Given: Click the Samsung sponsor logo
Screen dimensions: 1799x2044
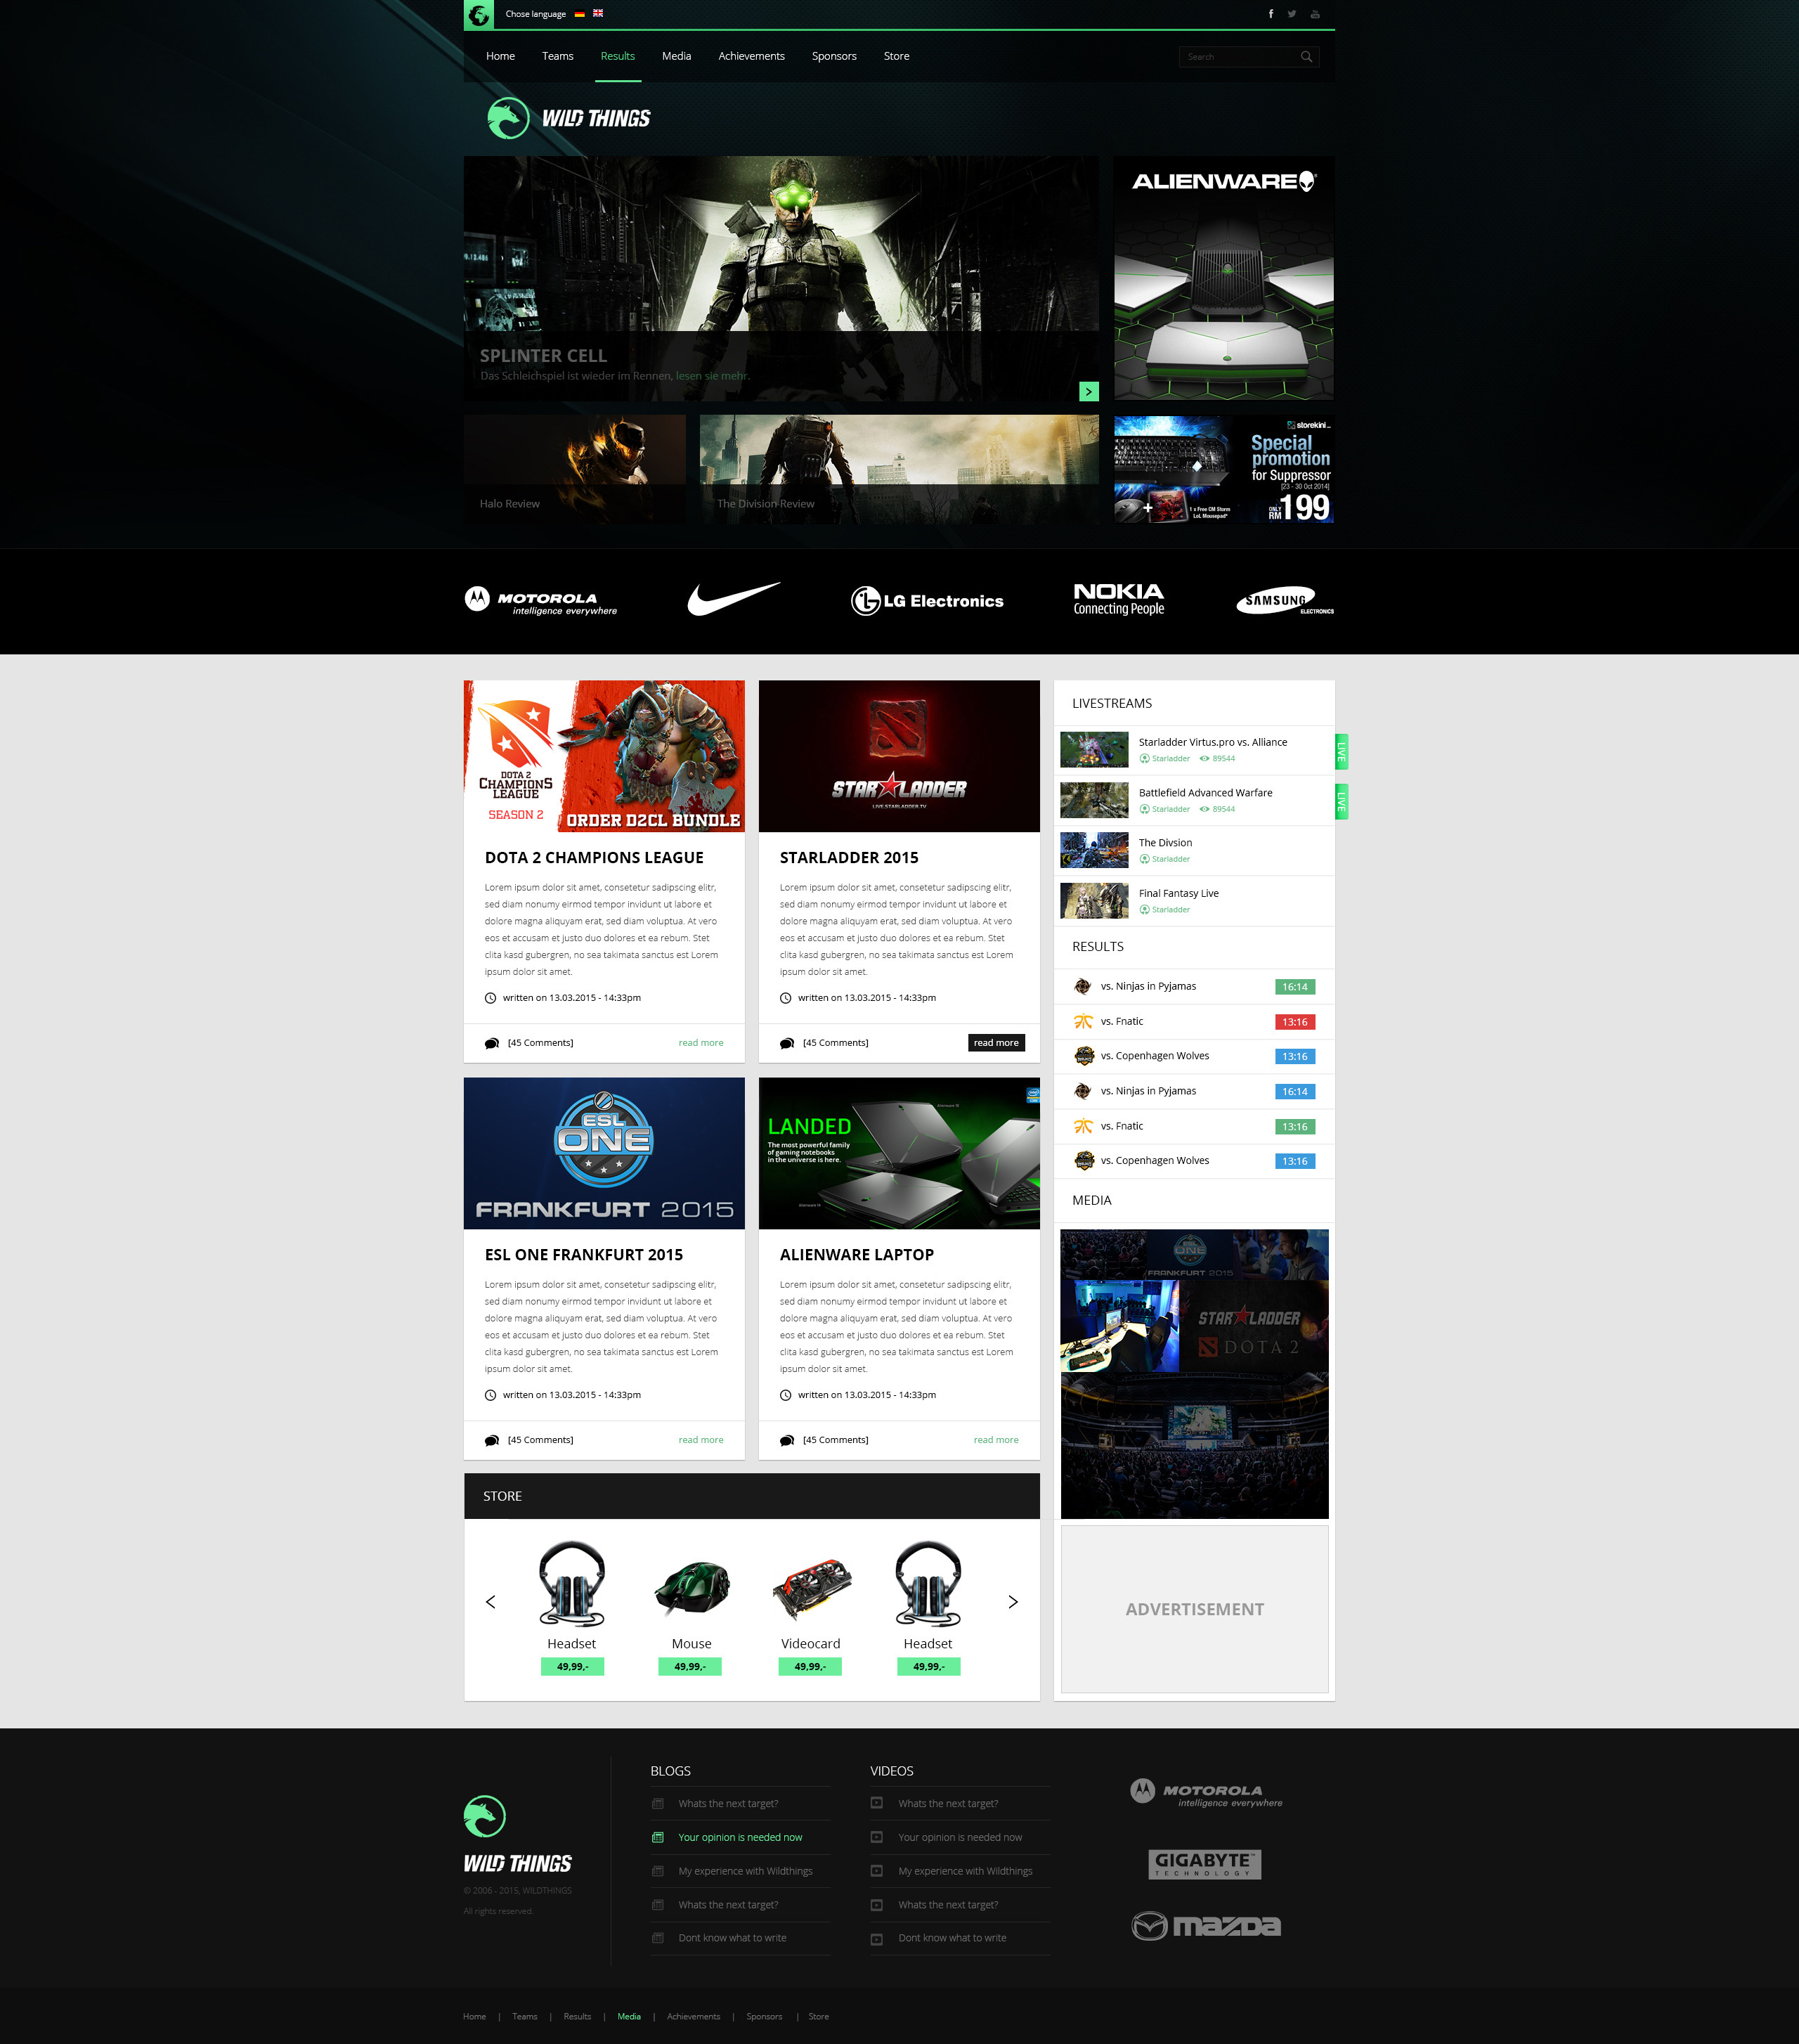Looking at the screenshot, I should coord(1285,600).
